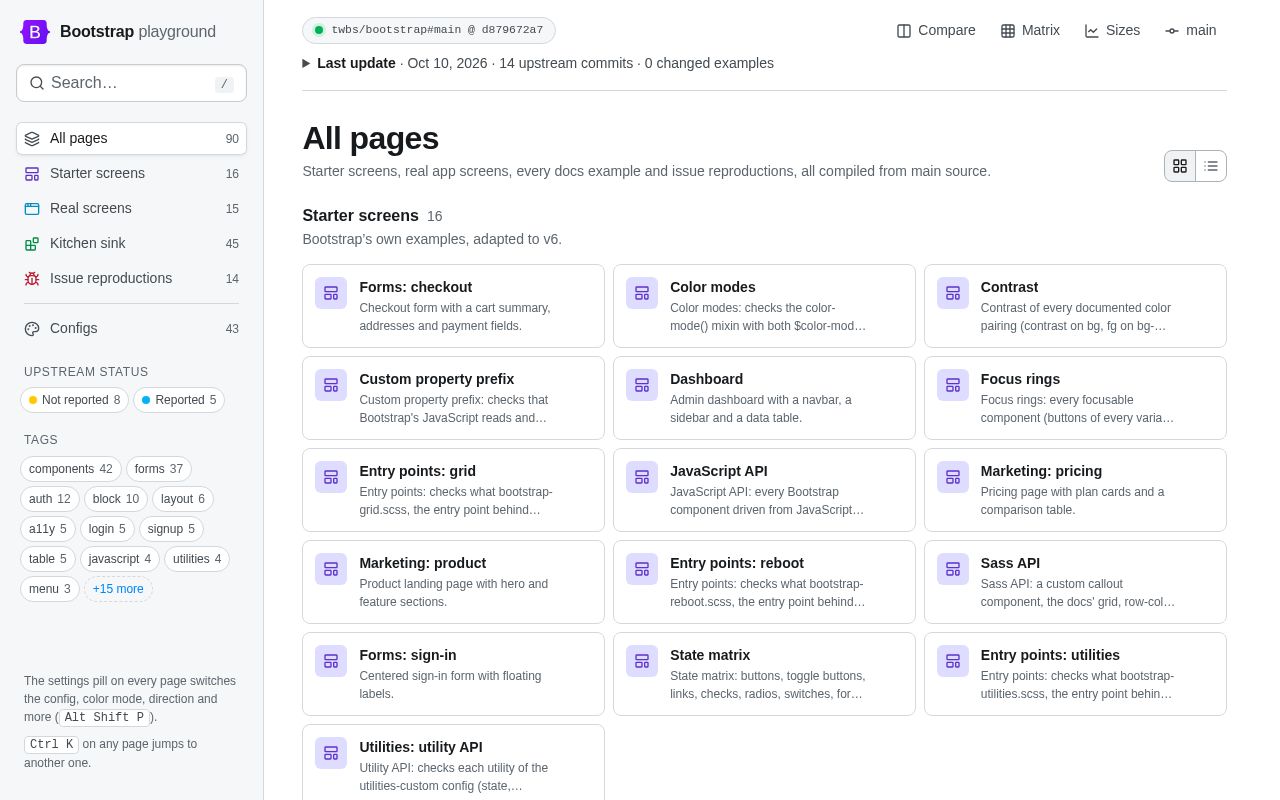1280x800 pixels.
Task: Toggle the auth tag filter
Action: pos(50,499)
